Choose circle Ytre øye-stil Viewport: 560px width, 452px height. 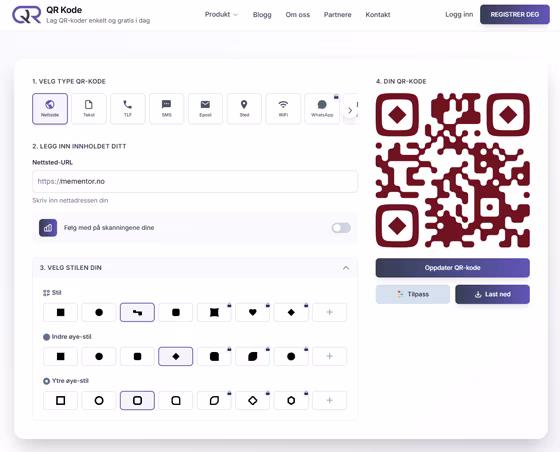[99, 401]
